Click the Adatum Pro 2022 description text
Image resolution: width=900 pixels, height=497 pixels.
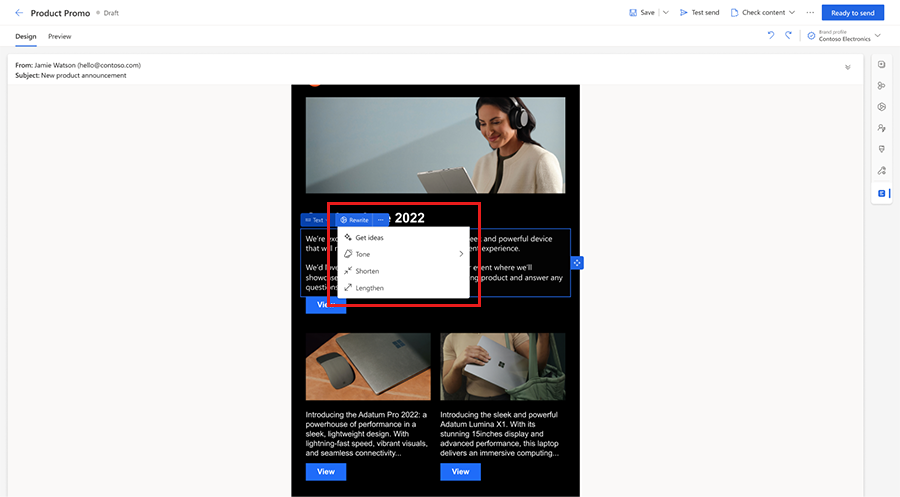pos(367,434)
